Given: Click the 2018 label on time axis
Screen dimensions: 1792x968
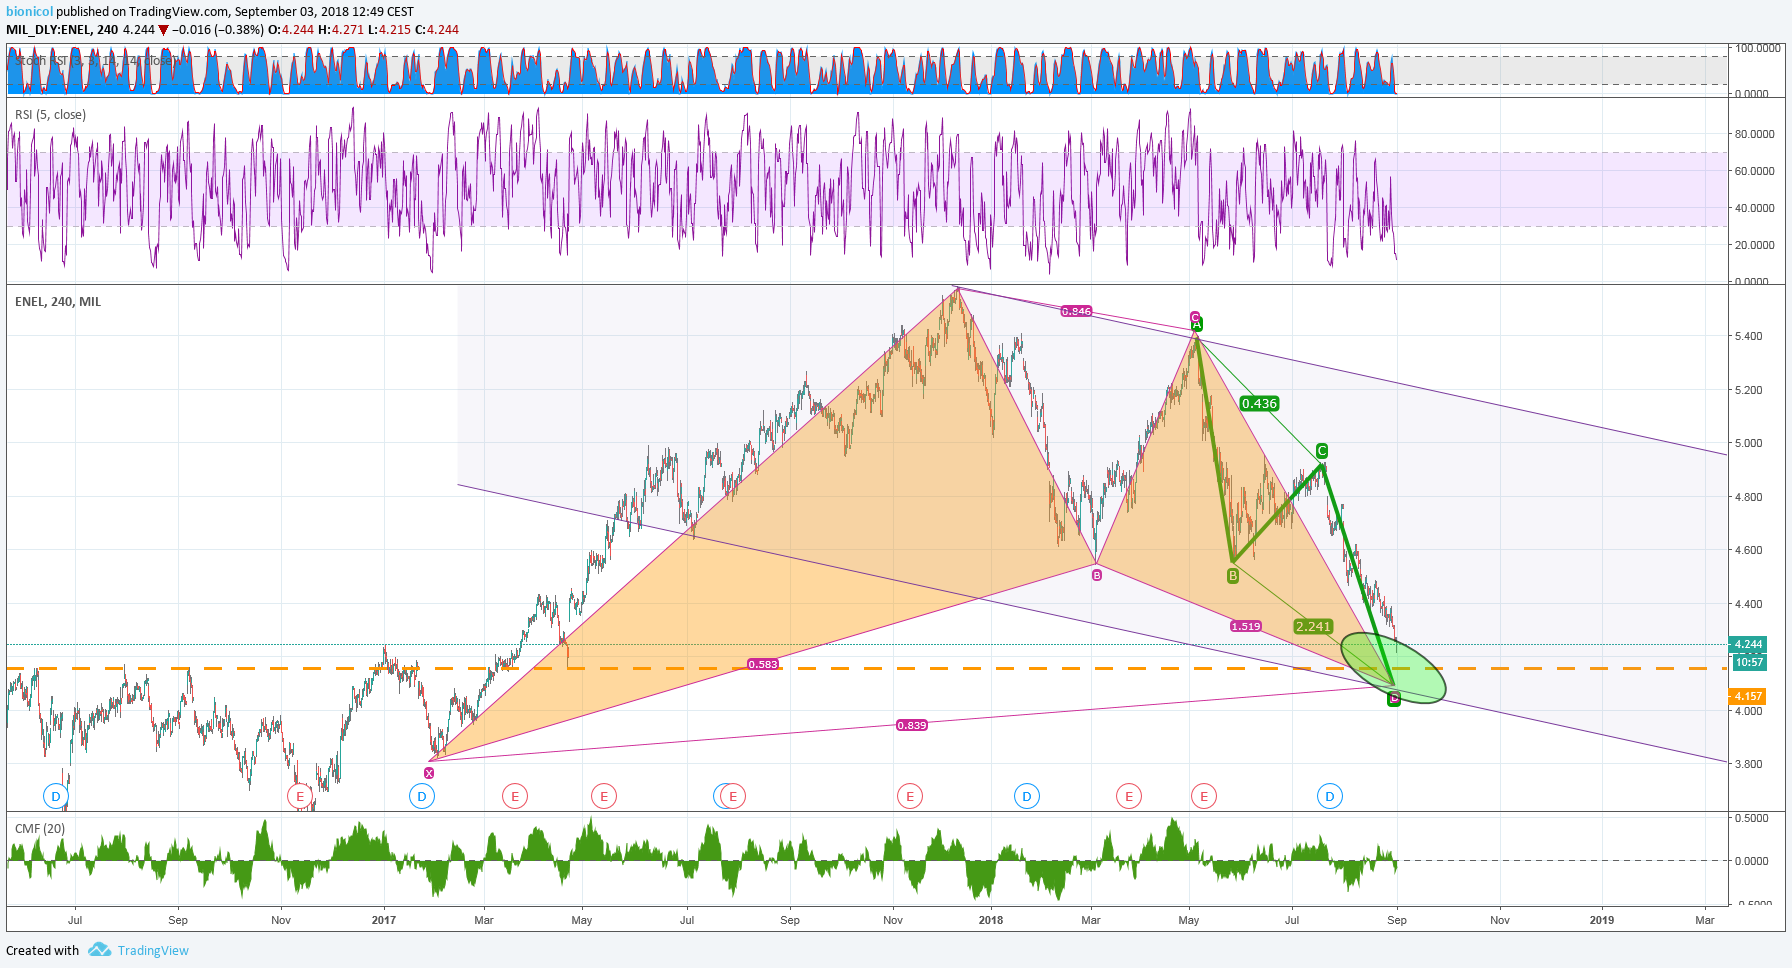Looking at the screenshot, I should 990,920.
